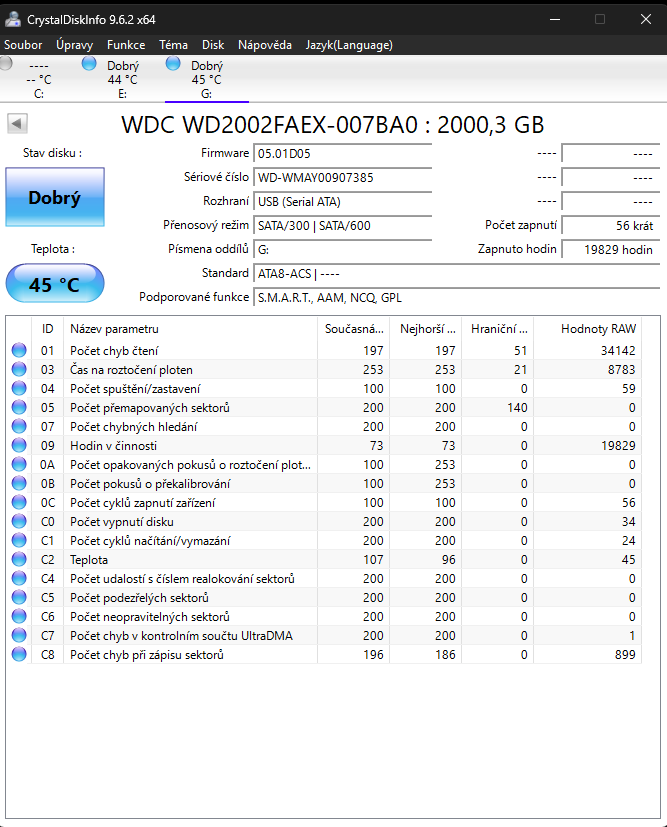Viewport: 667px width, 827px height.
Task: Click status orb for attribute C2 Teplota
Action: pos(19,559)
